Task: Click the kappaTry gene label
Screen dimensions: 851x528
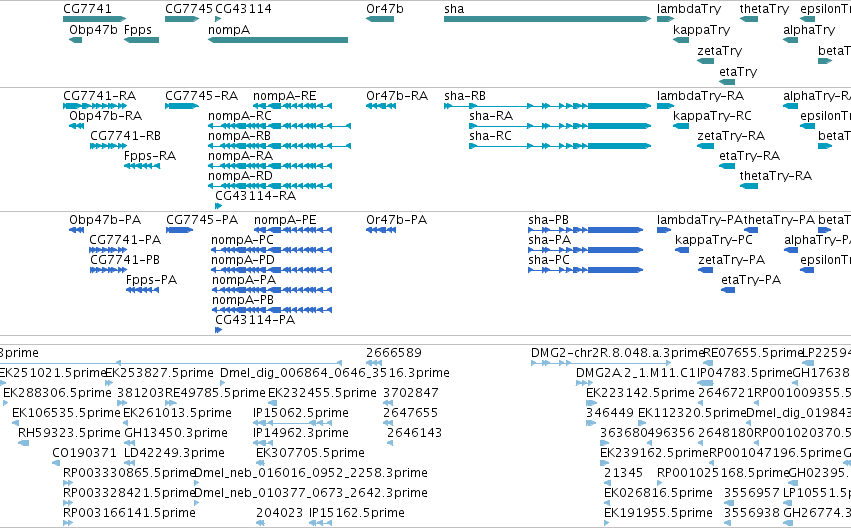Action: 701,30
